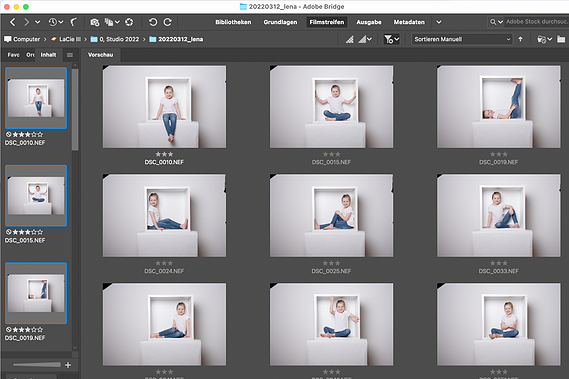Screen dimensions: 569x379
Task: Click the DSC_0033.NEF label under preview
Action: [x=499, y=271]
